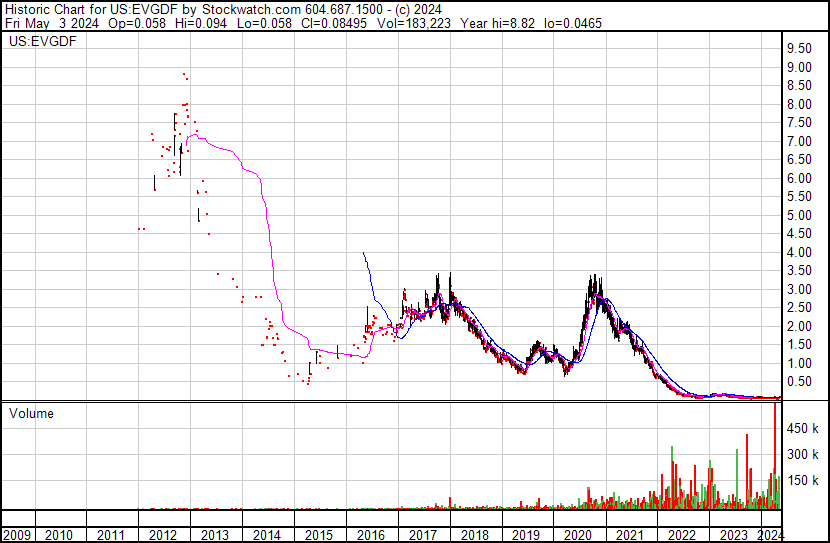The image size is (830, 543).
Task: Select the 2016 year label on time axis
Action: [x=370, y=535]
